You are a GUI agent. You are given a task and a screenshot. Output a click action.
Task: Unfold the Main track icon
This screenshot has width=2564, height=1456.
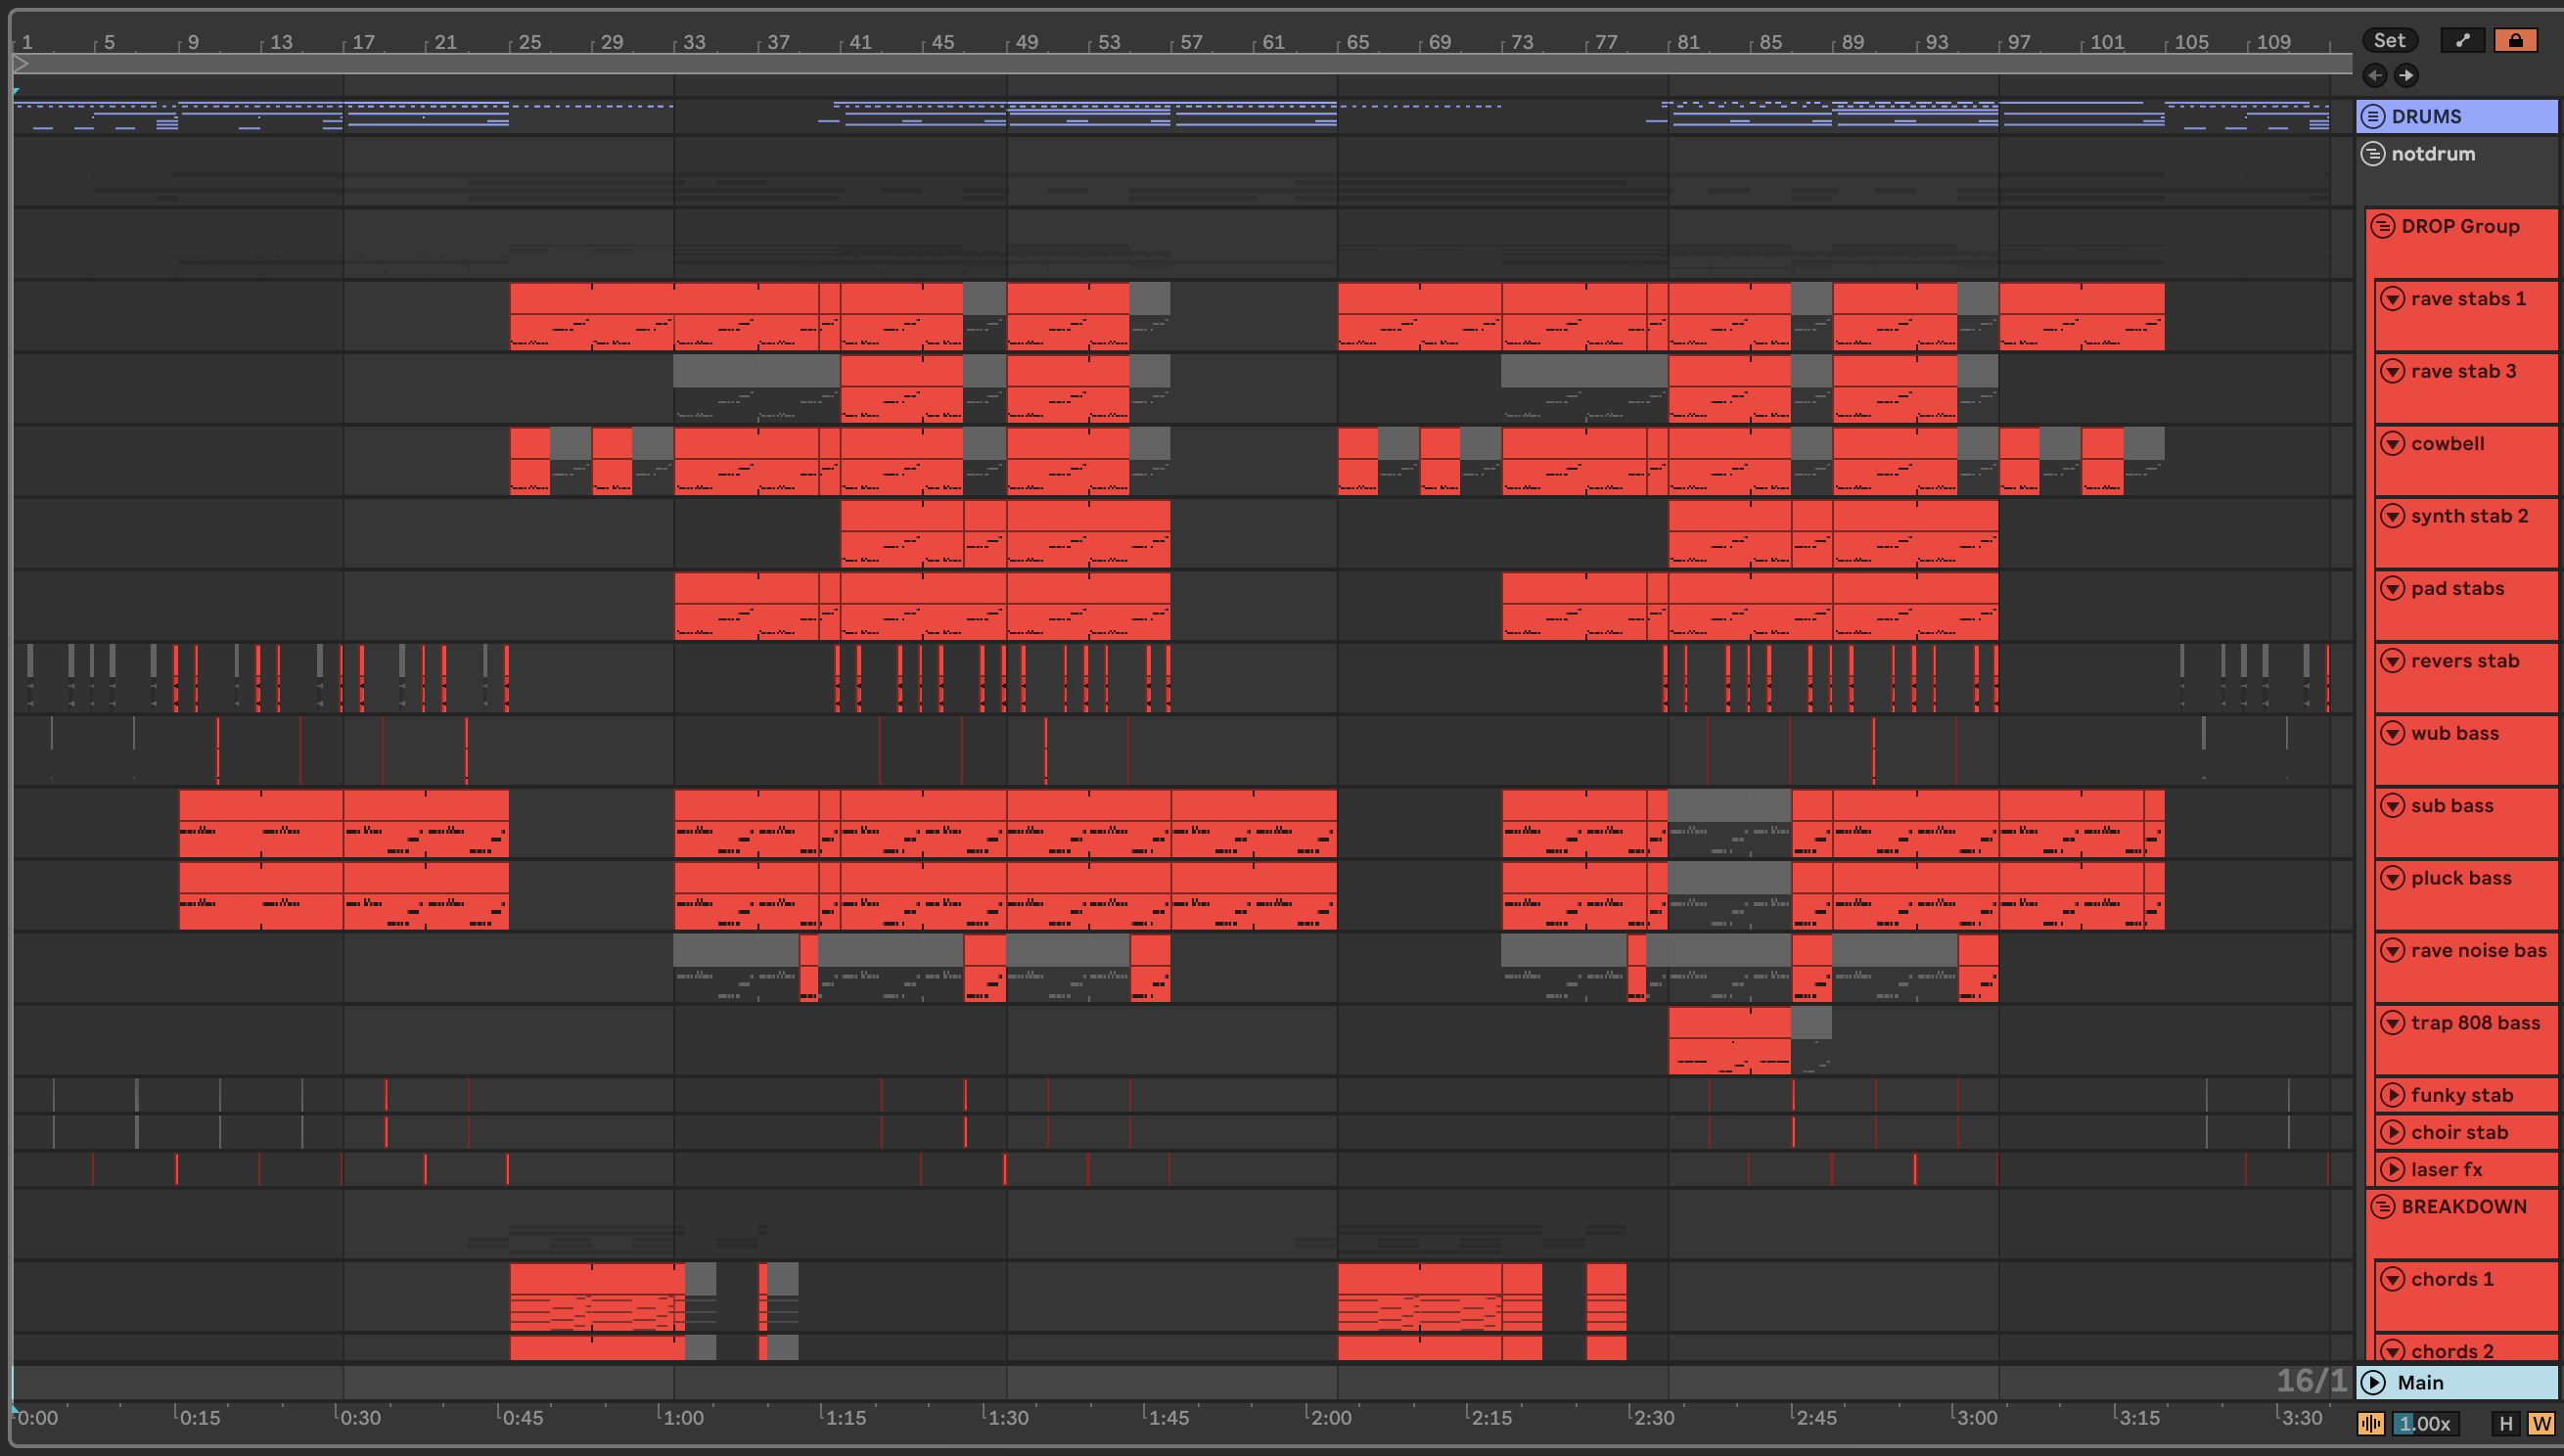(x=2373, y=1382)
